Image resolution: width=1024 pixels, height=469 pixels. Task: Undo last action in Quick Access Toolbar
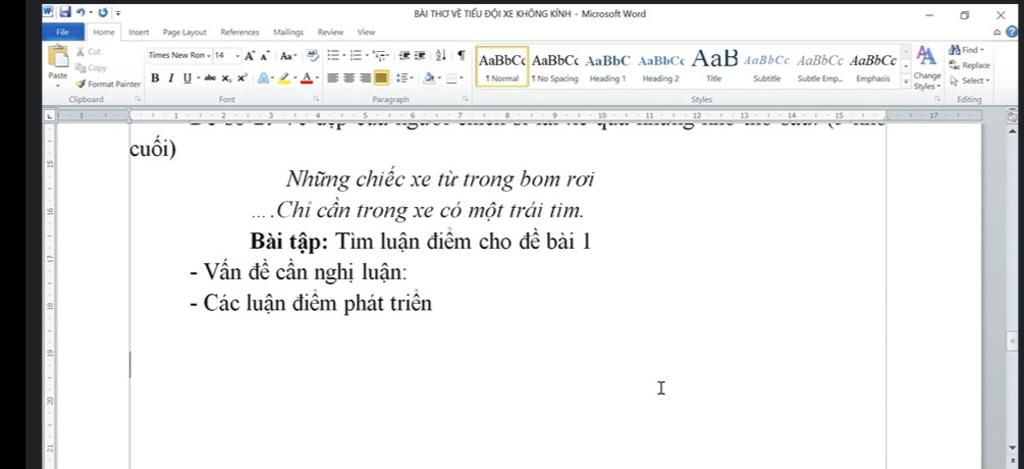click(x=80, y=12)
